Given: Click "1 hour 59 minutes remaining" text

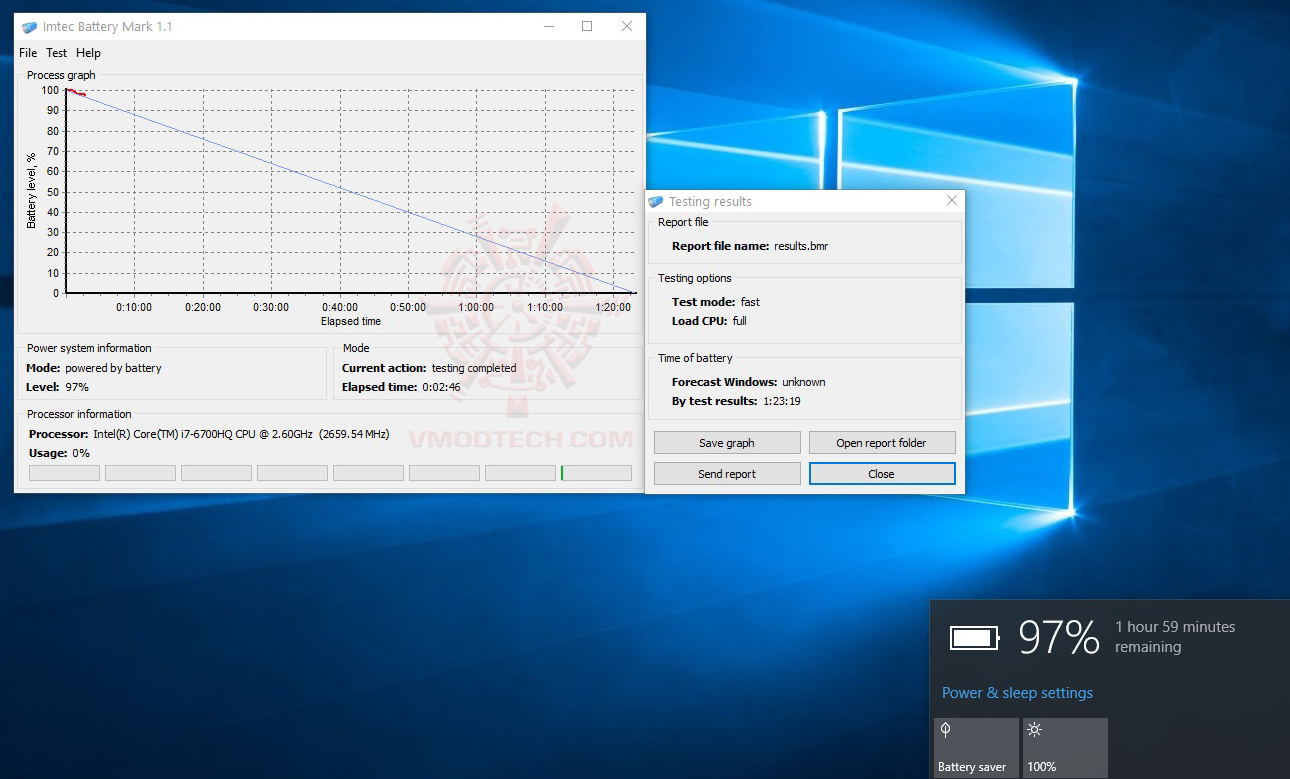Looking at the screenshot, I should 1175,637.
